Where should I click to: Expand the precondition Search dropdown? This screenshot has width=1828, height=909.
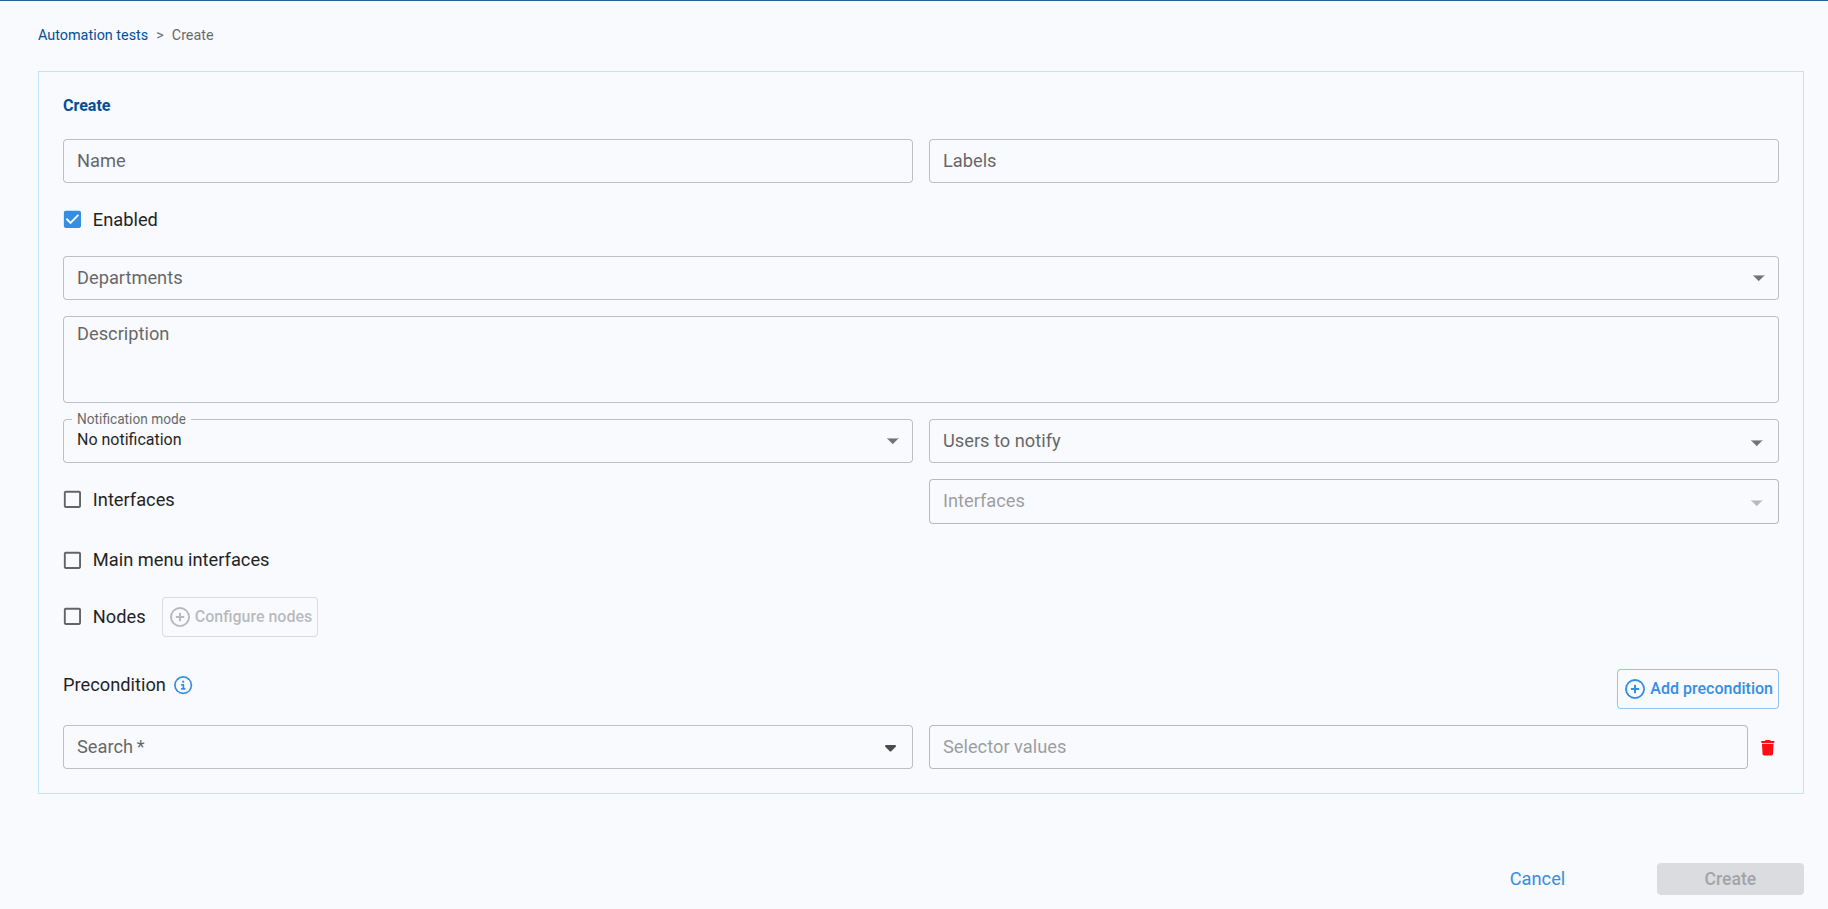click(x=487, y=747)
